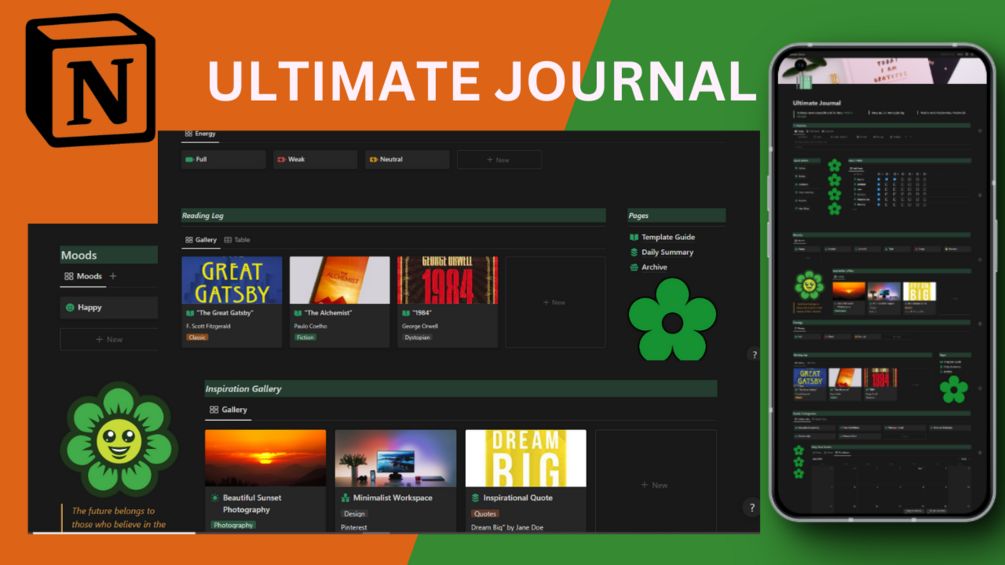Click Inspirational Quote card title

[518, 498]
